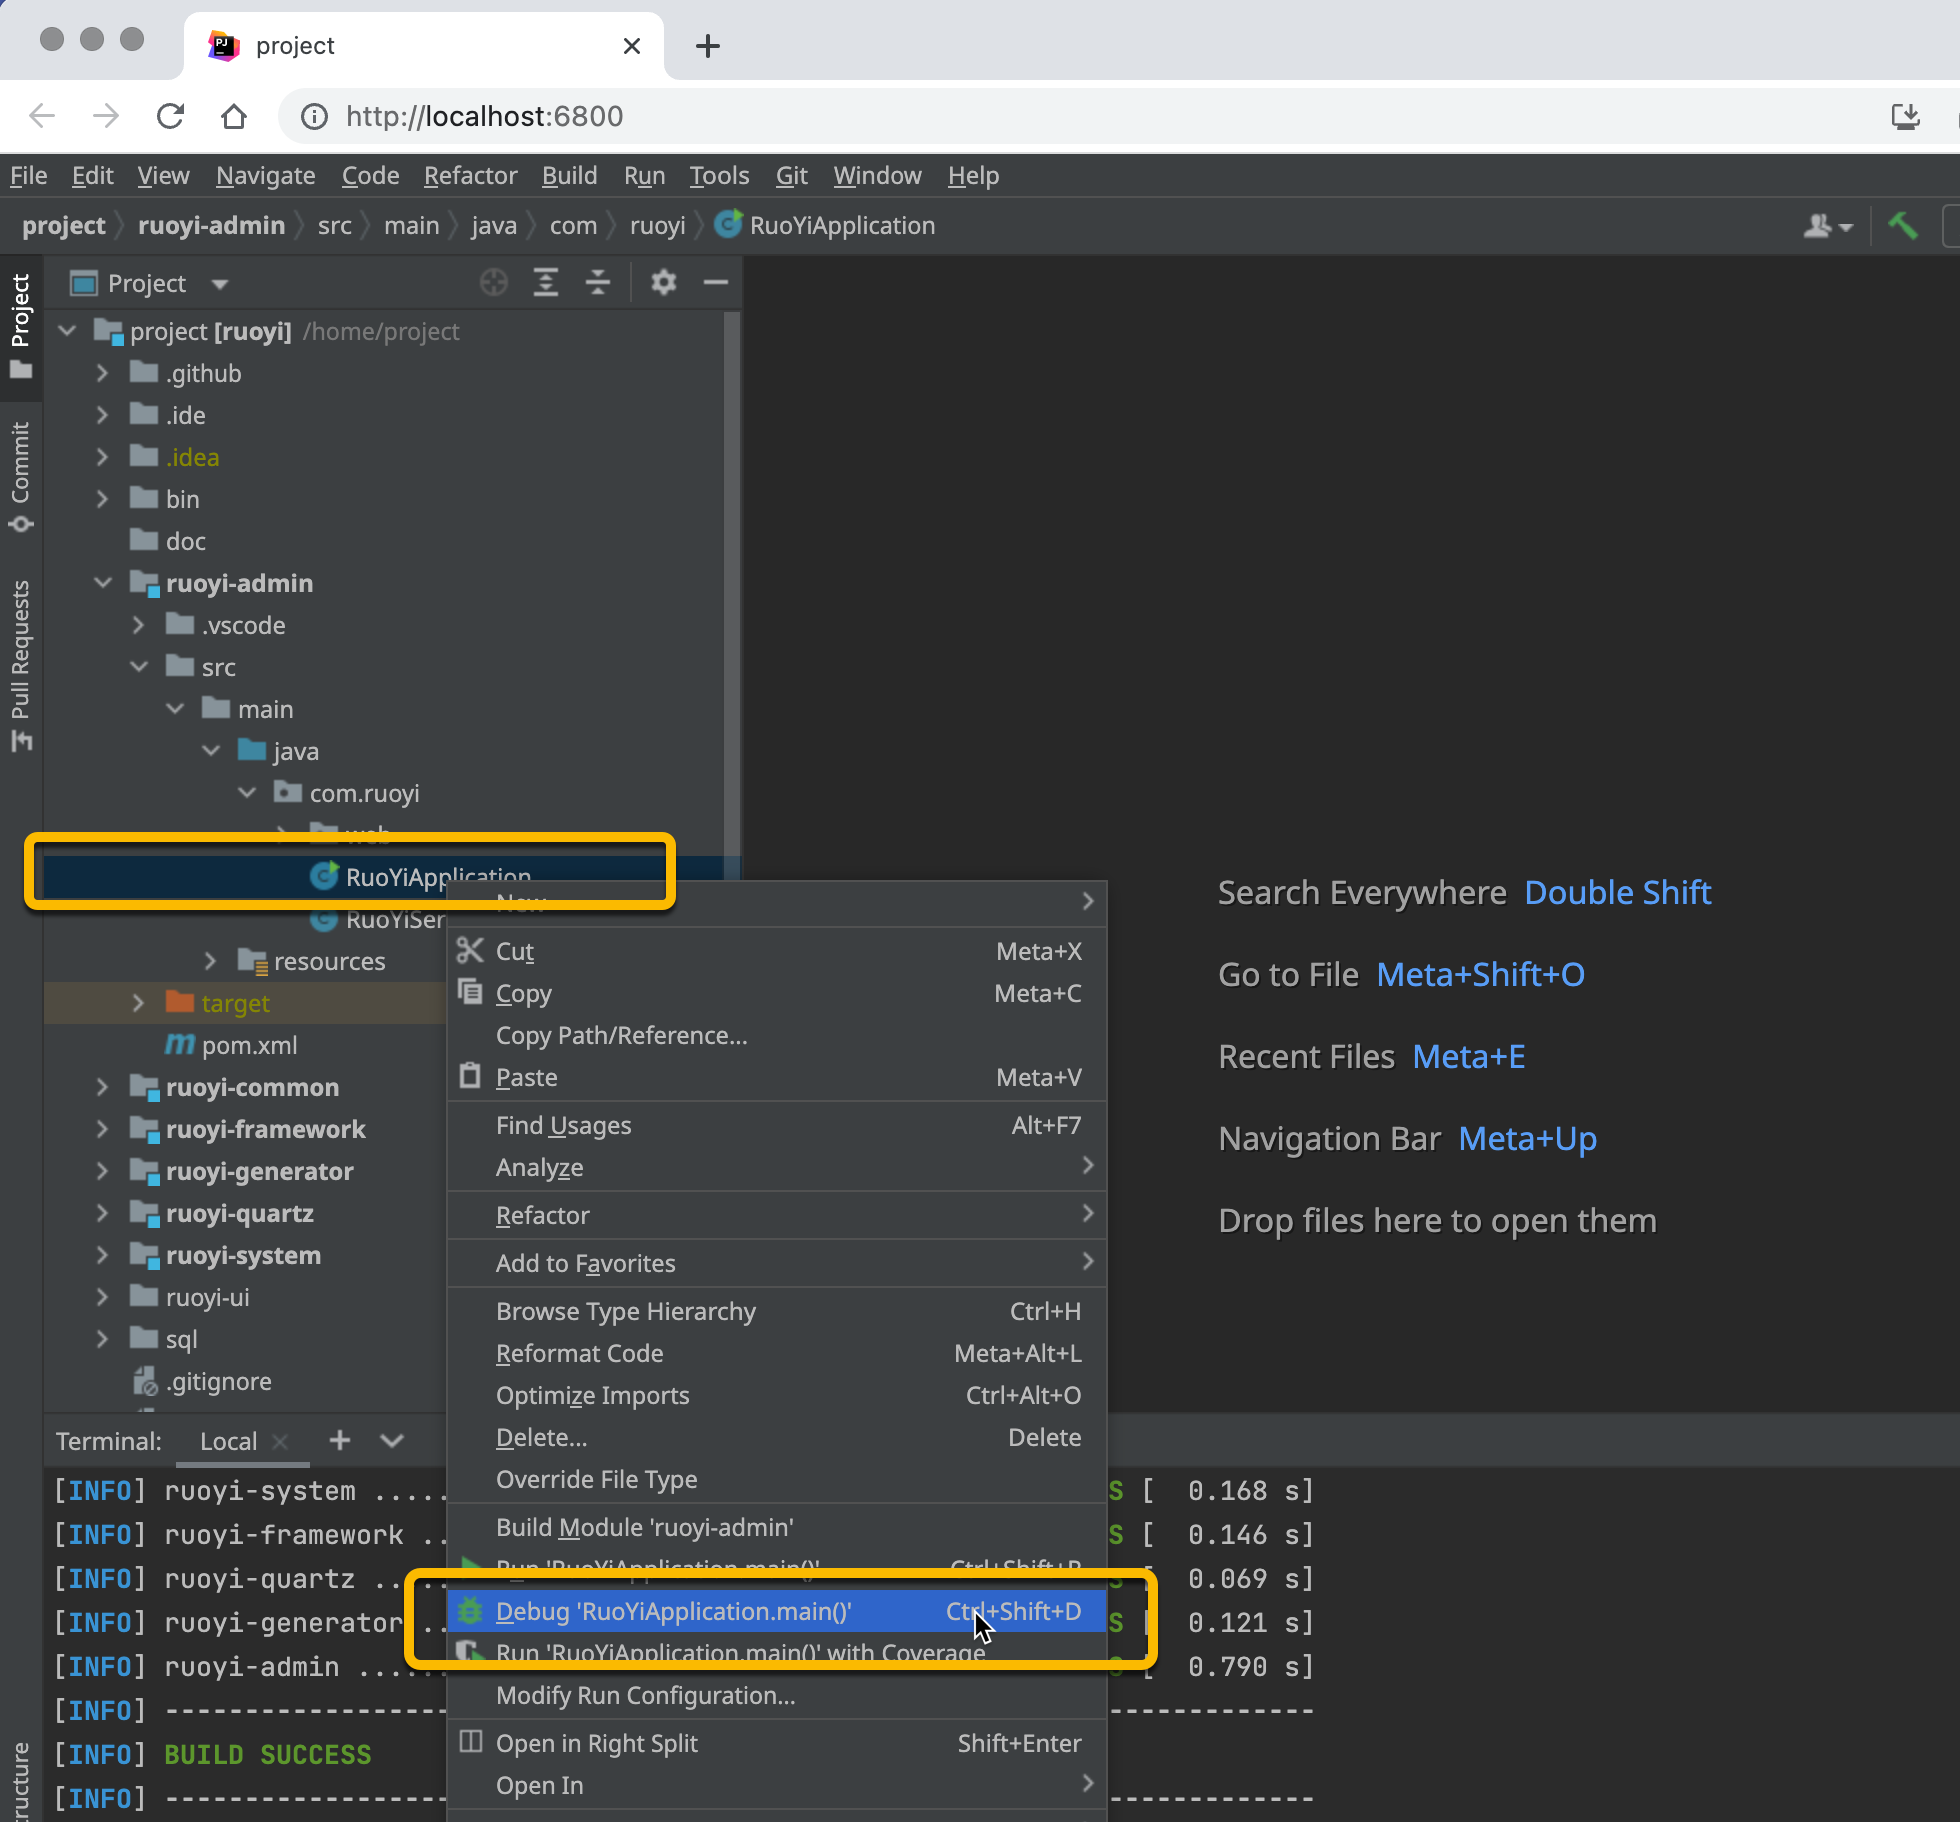Open the Refactor menu in menu bar
1960x1822 pixels.
(470, 176)
